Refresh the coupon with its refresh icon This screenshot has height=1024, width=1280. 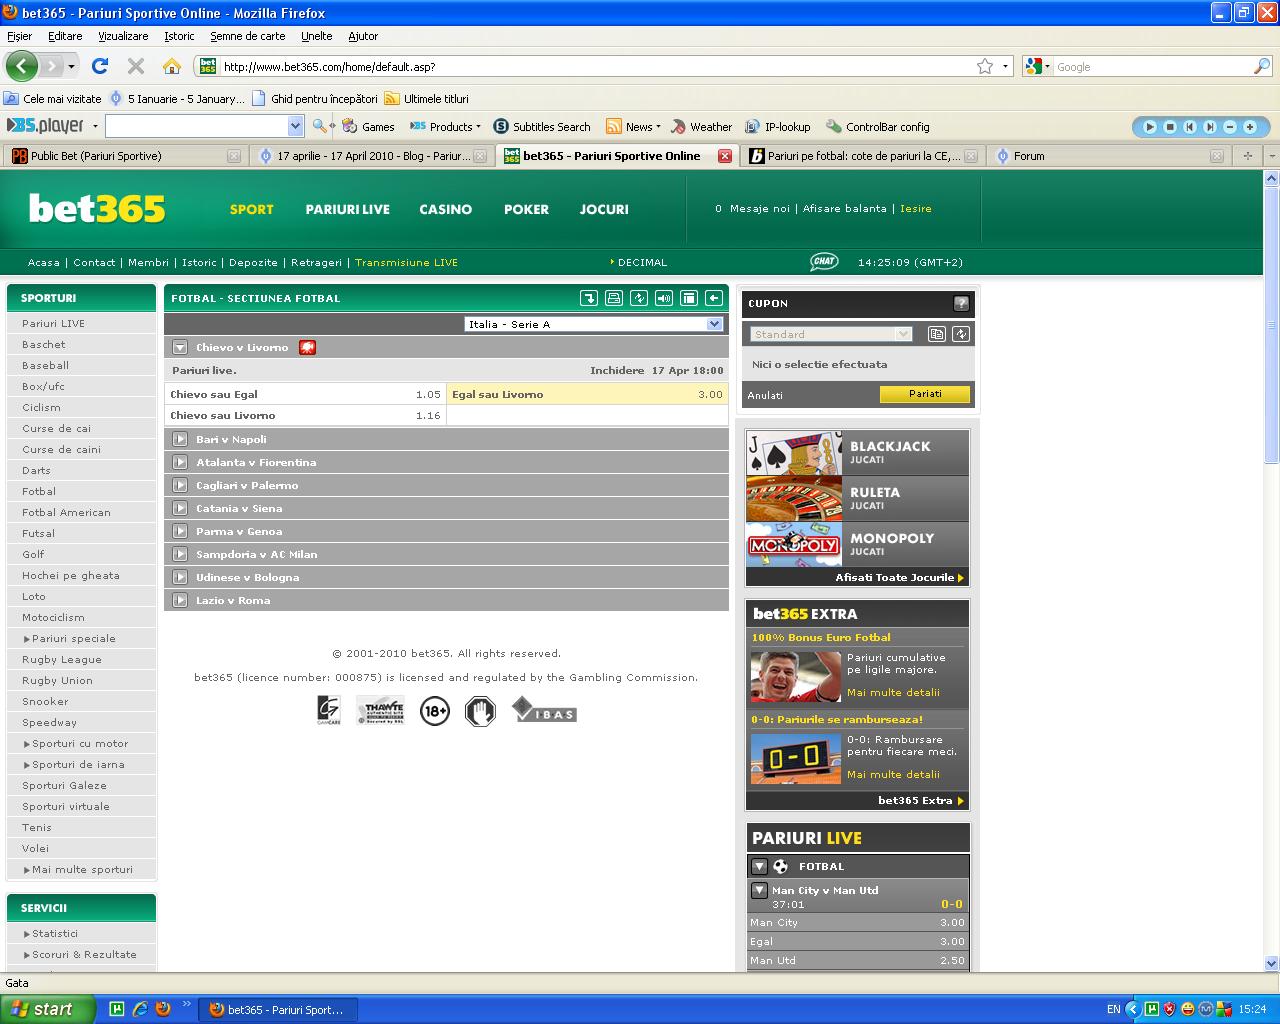[x=961, y=334]
